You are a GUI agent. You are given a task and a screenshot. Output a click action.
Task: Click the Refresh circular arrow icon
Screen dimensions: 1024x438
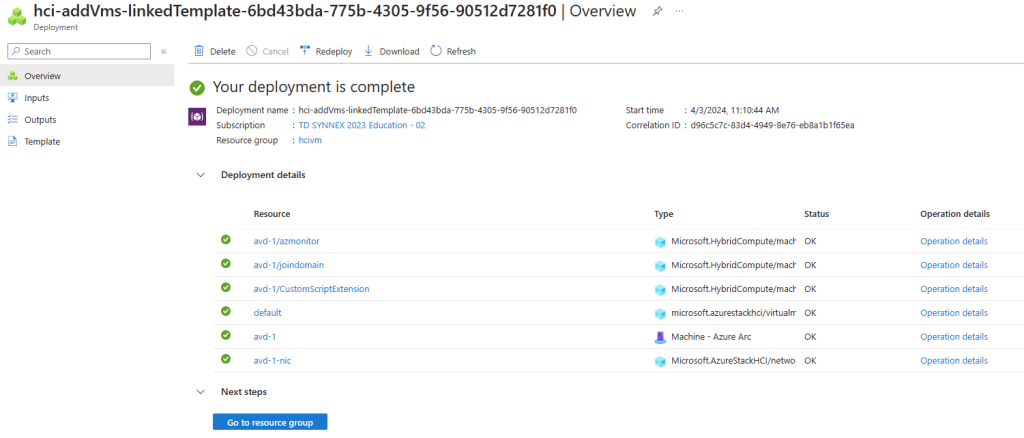pyautogui.click(x=436, y=51)
